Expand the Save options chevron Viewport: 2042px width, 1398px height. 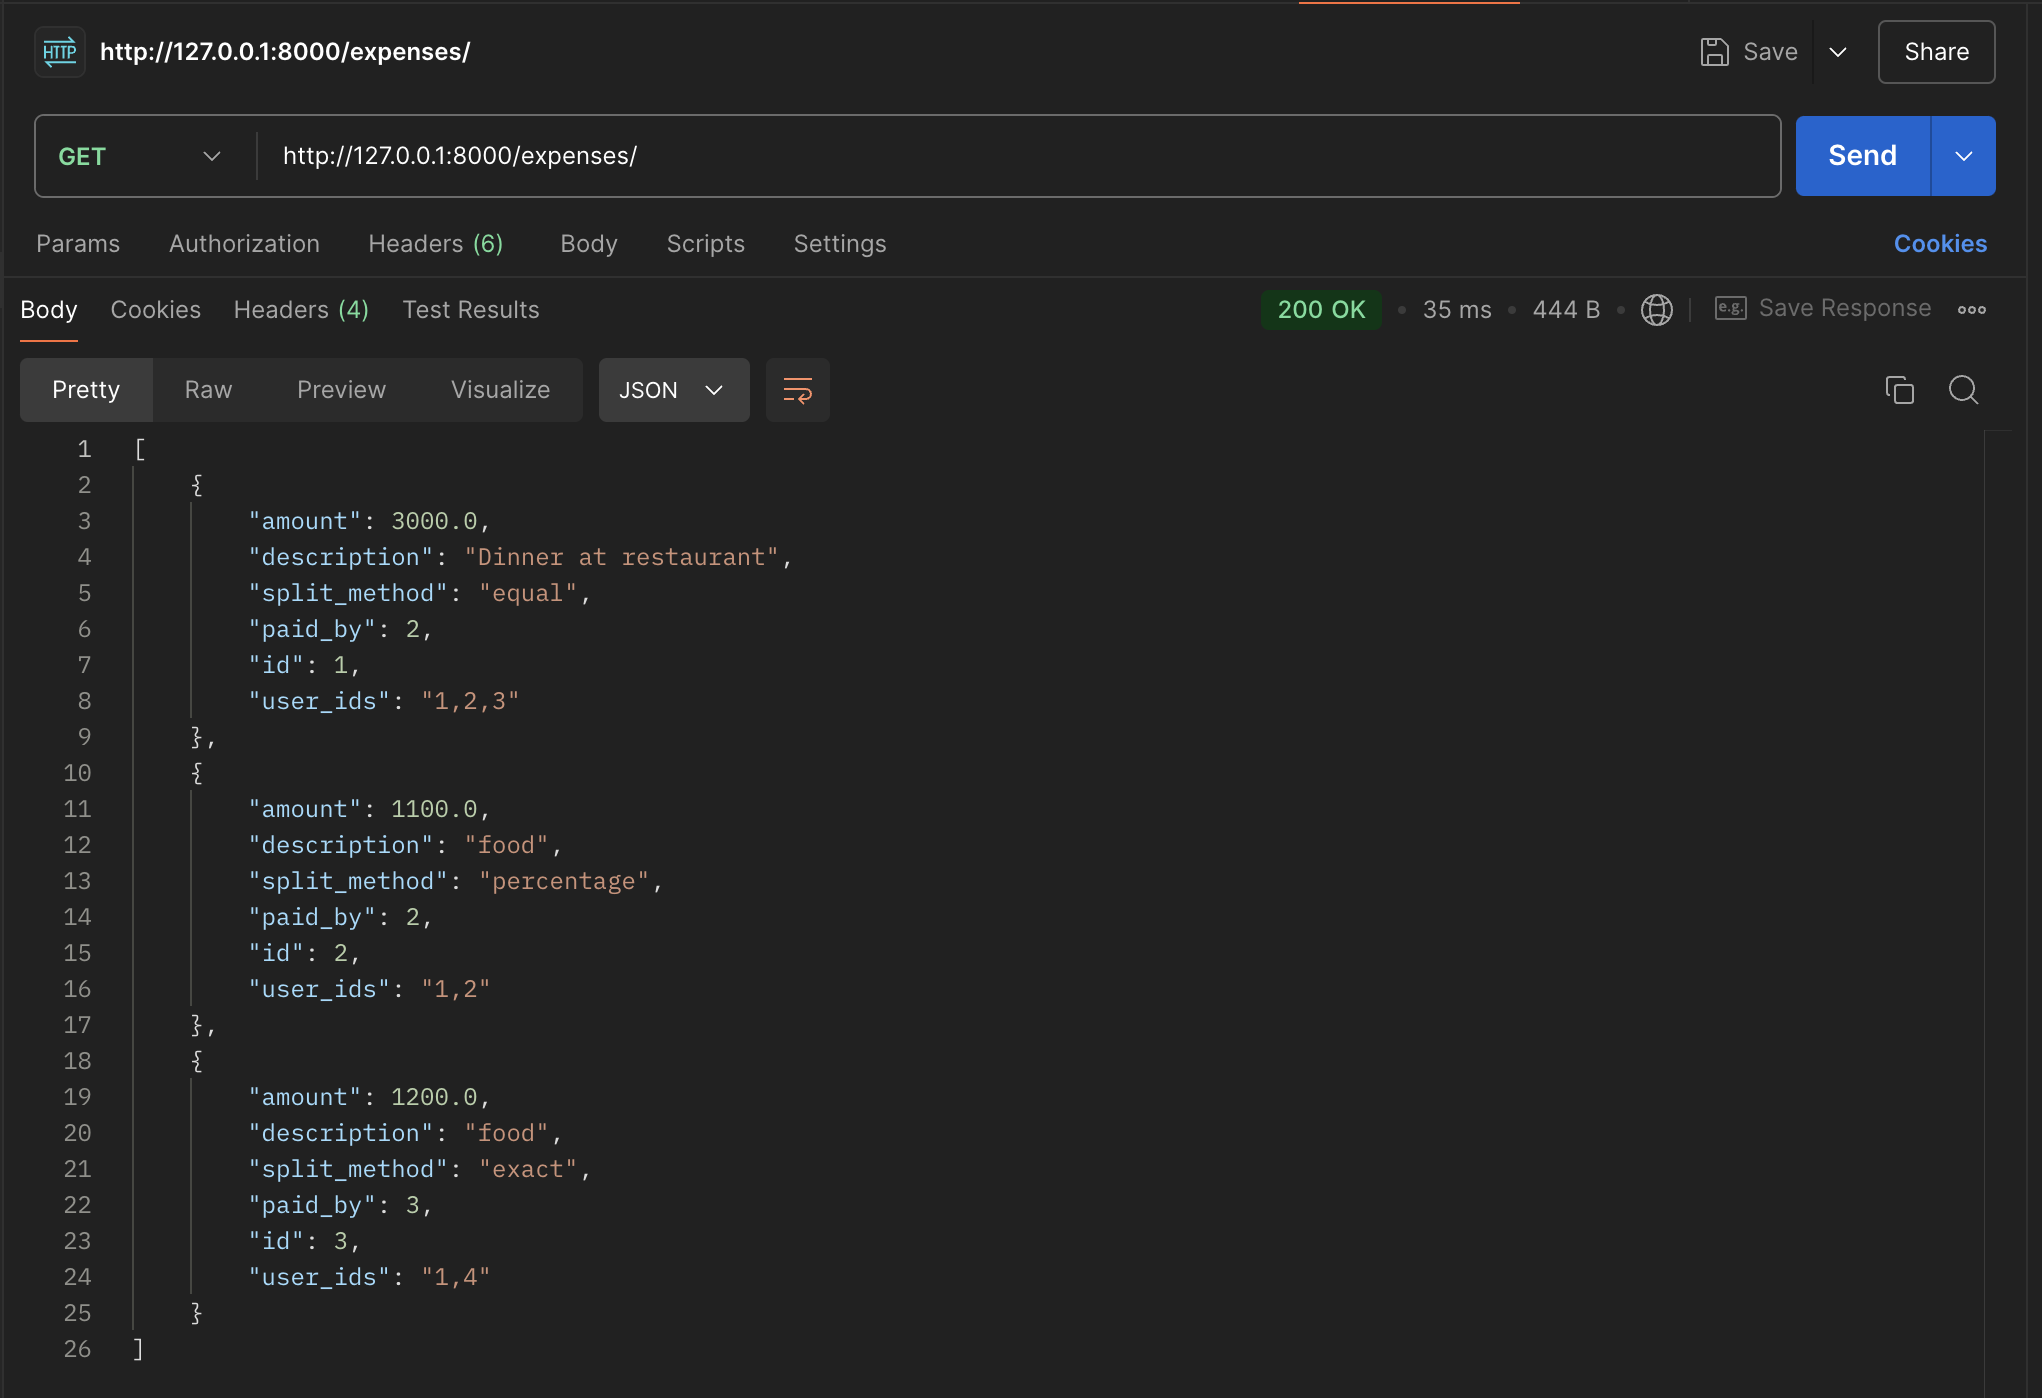[1838, 52]
